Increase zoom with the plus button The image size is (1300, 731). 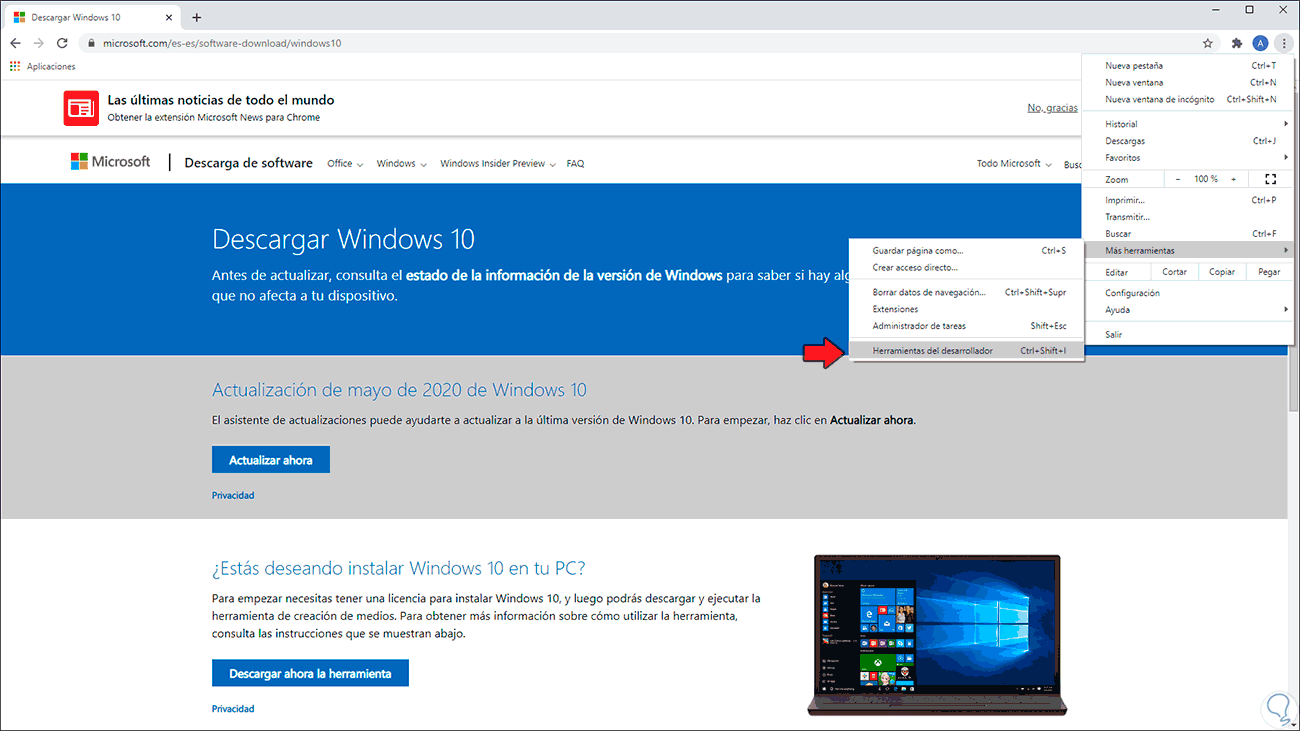[1233, 179]
